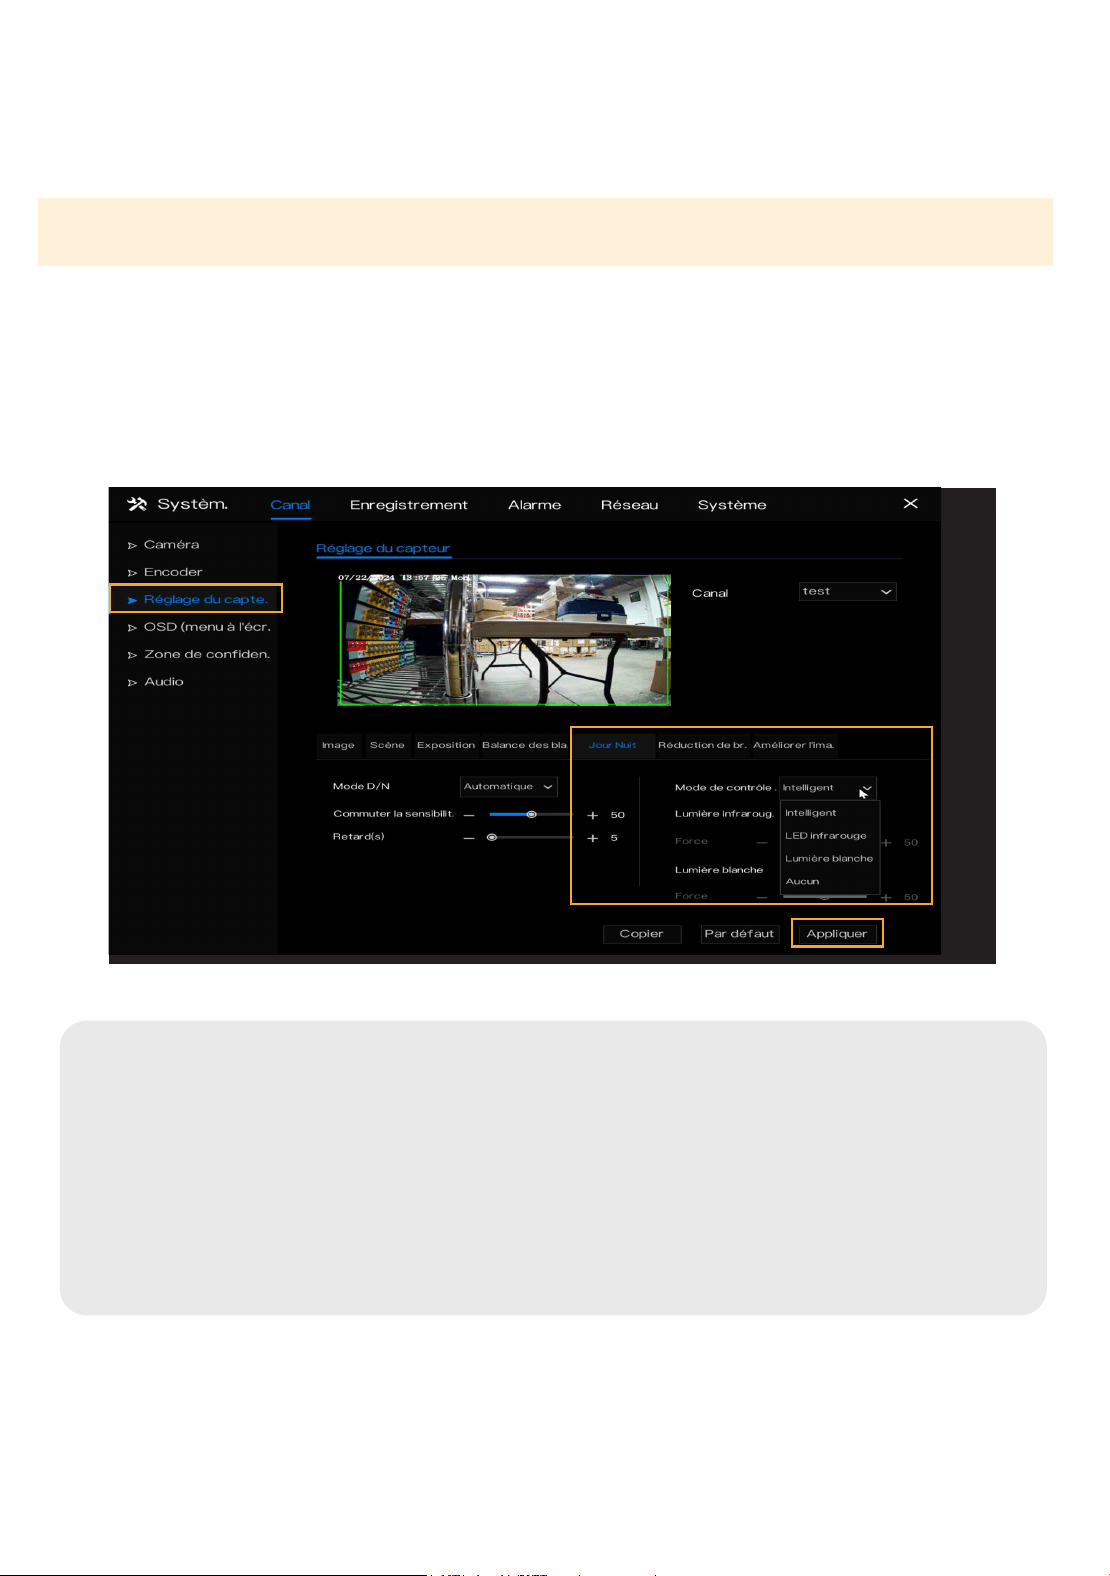Open the Exposition sub-tab
The height and width of the screenshot is (1576, 1110).
(x=446, y=745)
